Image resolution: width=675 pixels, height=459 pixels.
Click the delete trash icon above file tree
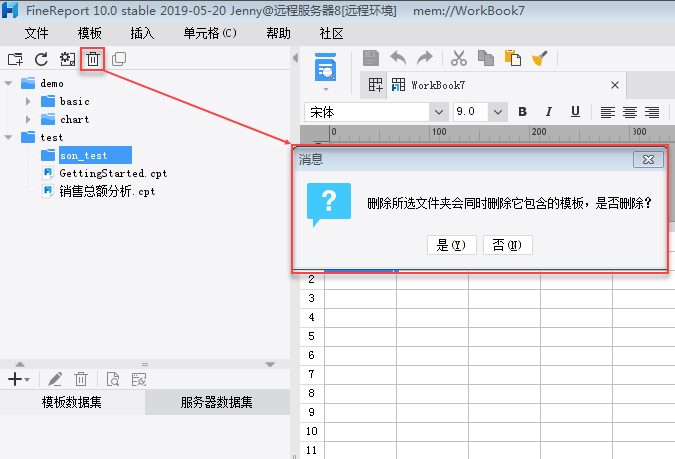(93, 59)
